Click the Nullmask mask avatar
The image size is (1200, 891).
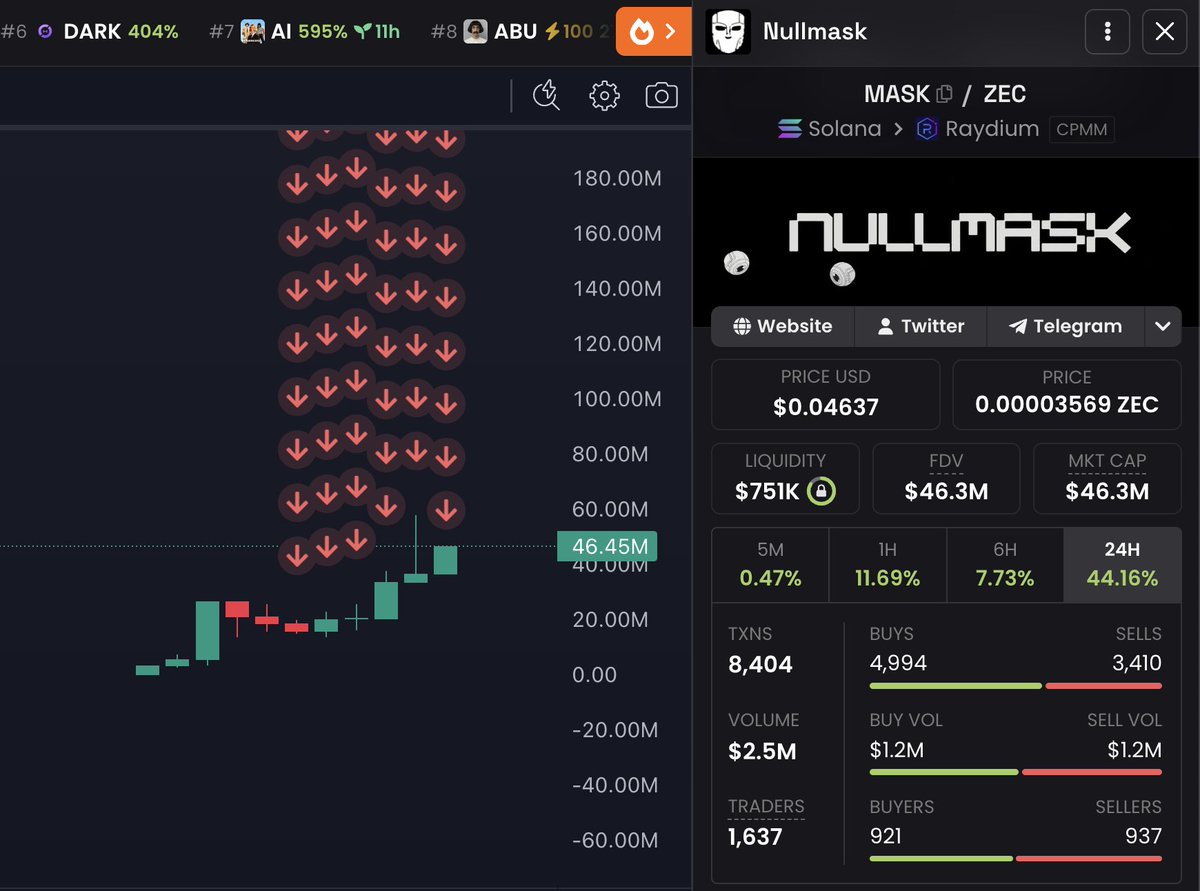click(x=729, y=32)
